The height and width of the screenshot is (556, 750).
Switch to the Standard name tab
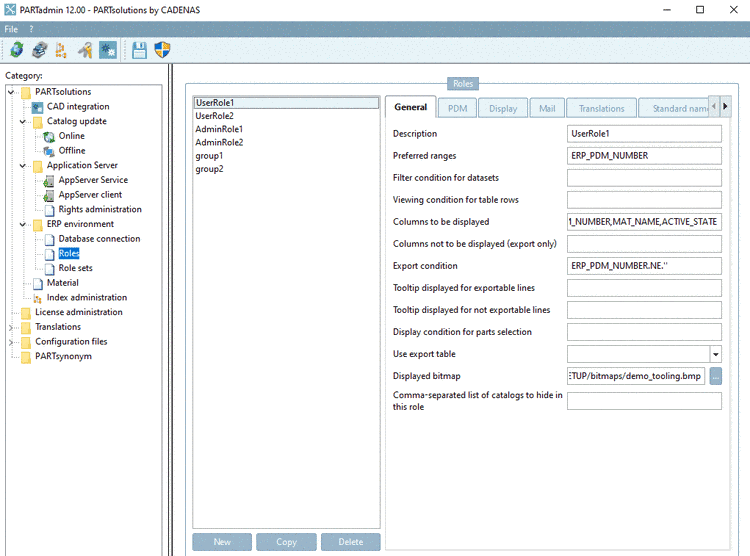[x=674, y=109]
